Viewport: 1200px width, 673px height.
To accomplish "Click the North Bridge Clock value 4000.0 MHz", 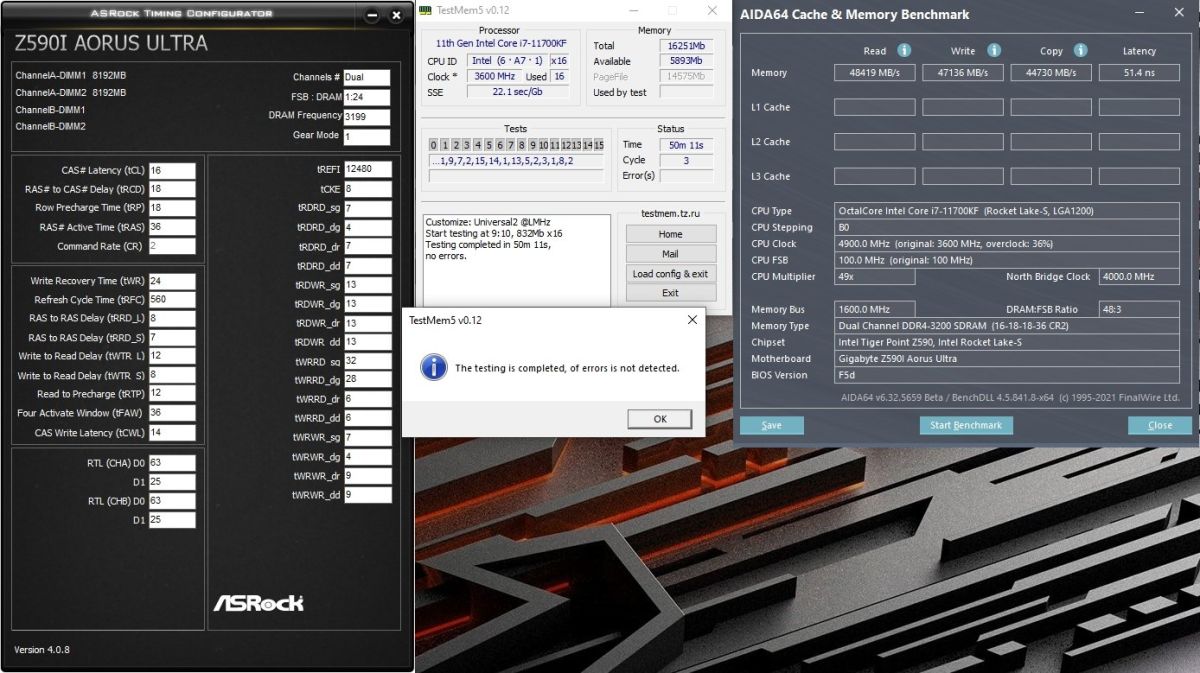I will pyautogui.click(x=1139, y=277).
